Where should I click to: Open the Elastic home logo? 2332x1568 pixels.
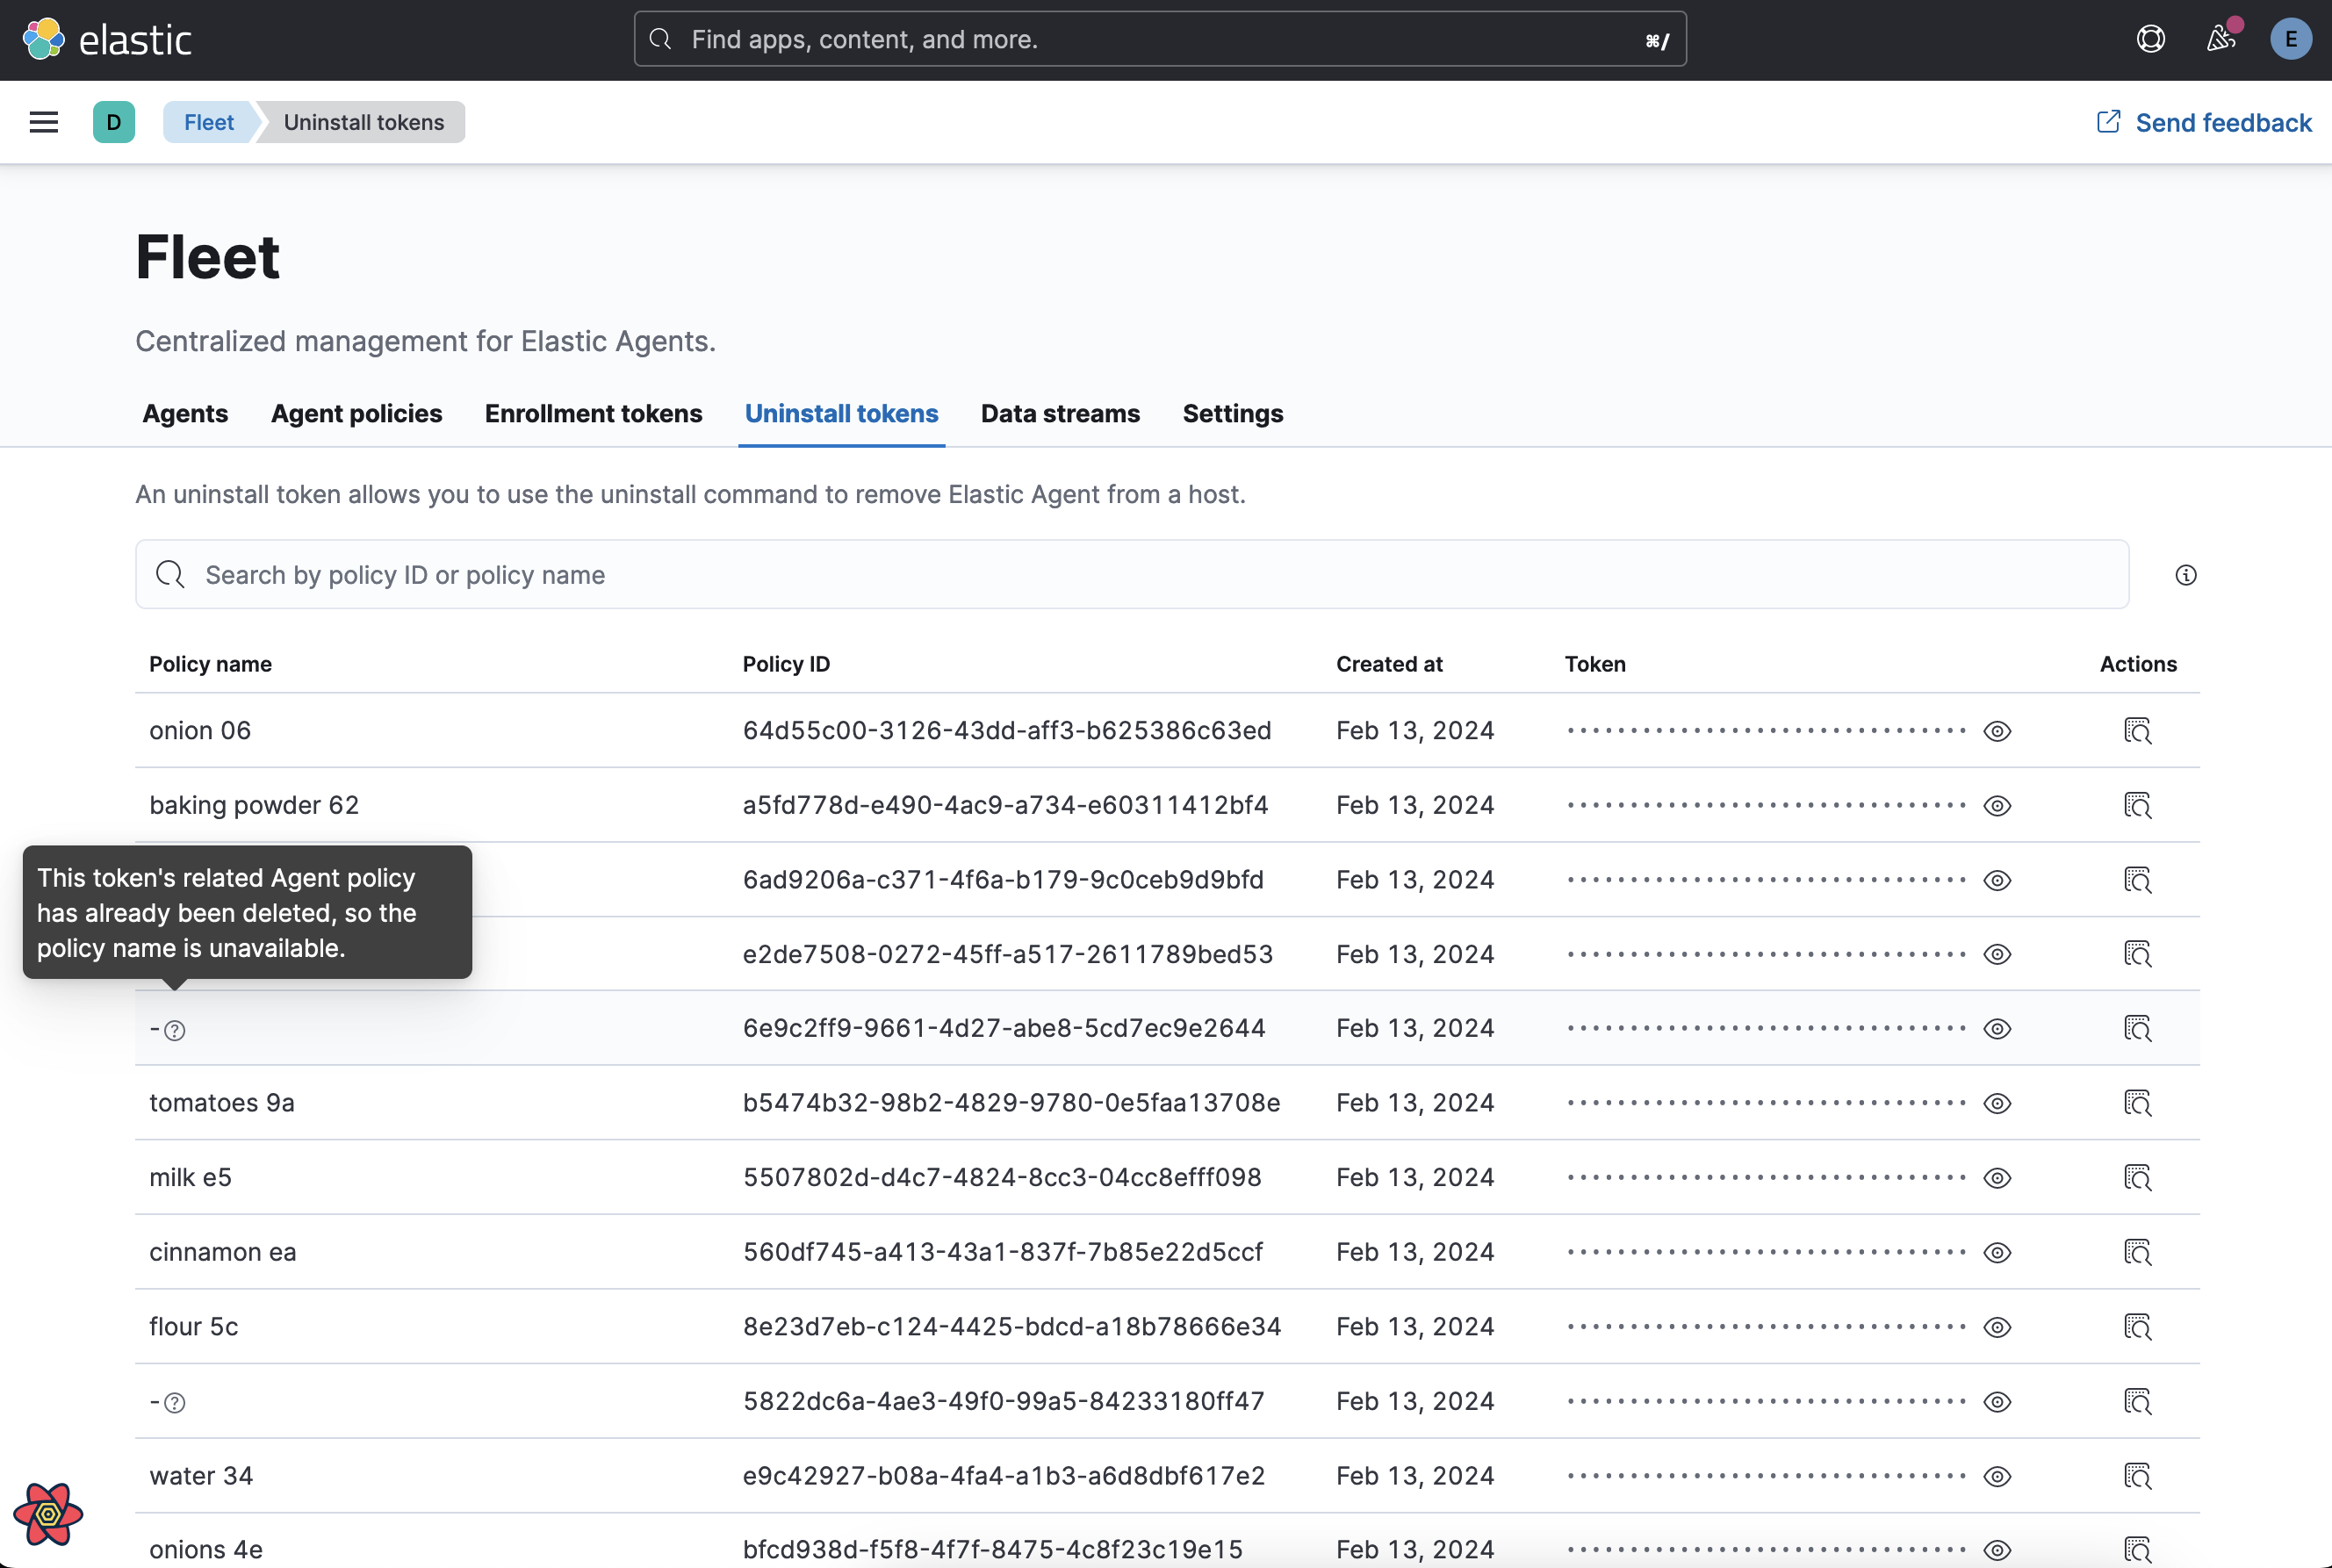tap(107, 40)
